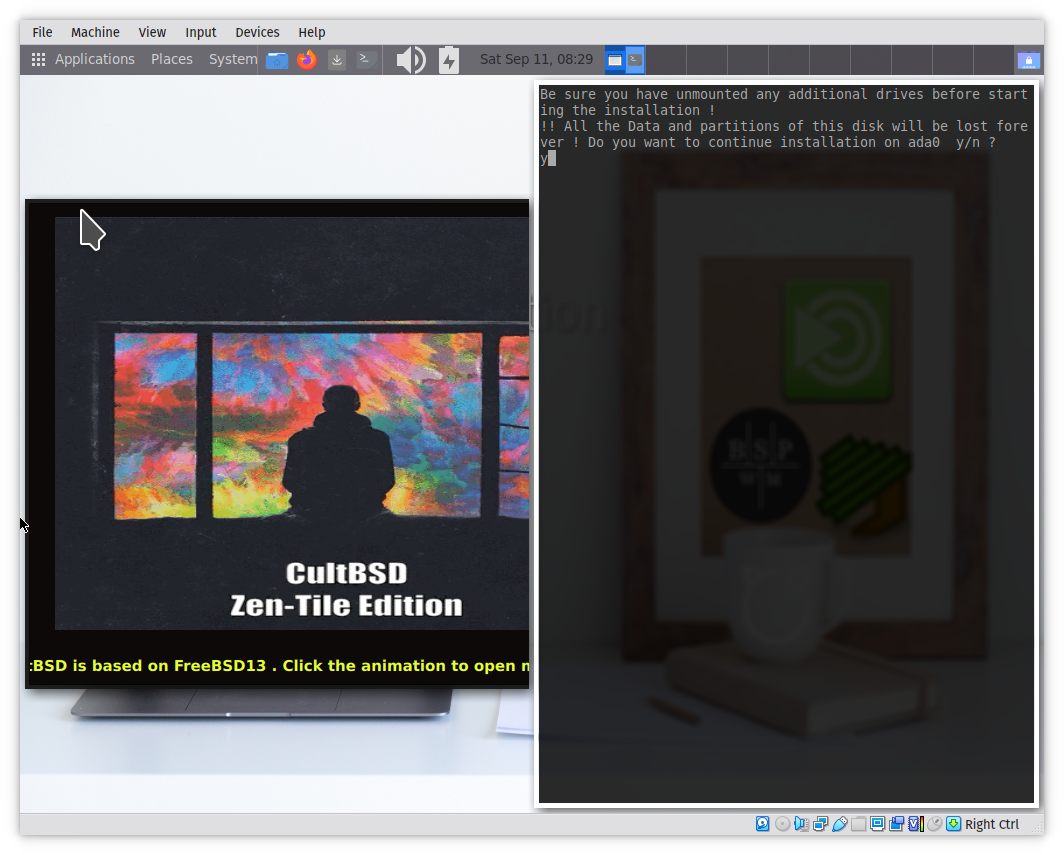The image size is (1064, 855).
Task: Click the network adapters status icon
Action: (x=821, y=824)
